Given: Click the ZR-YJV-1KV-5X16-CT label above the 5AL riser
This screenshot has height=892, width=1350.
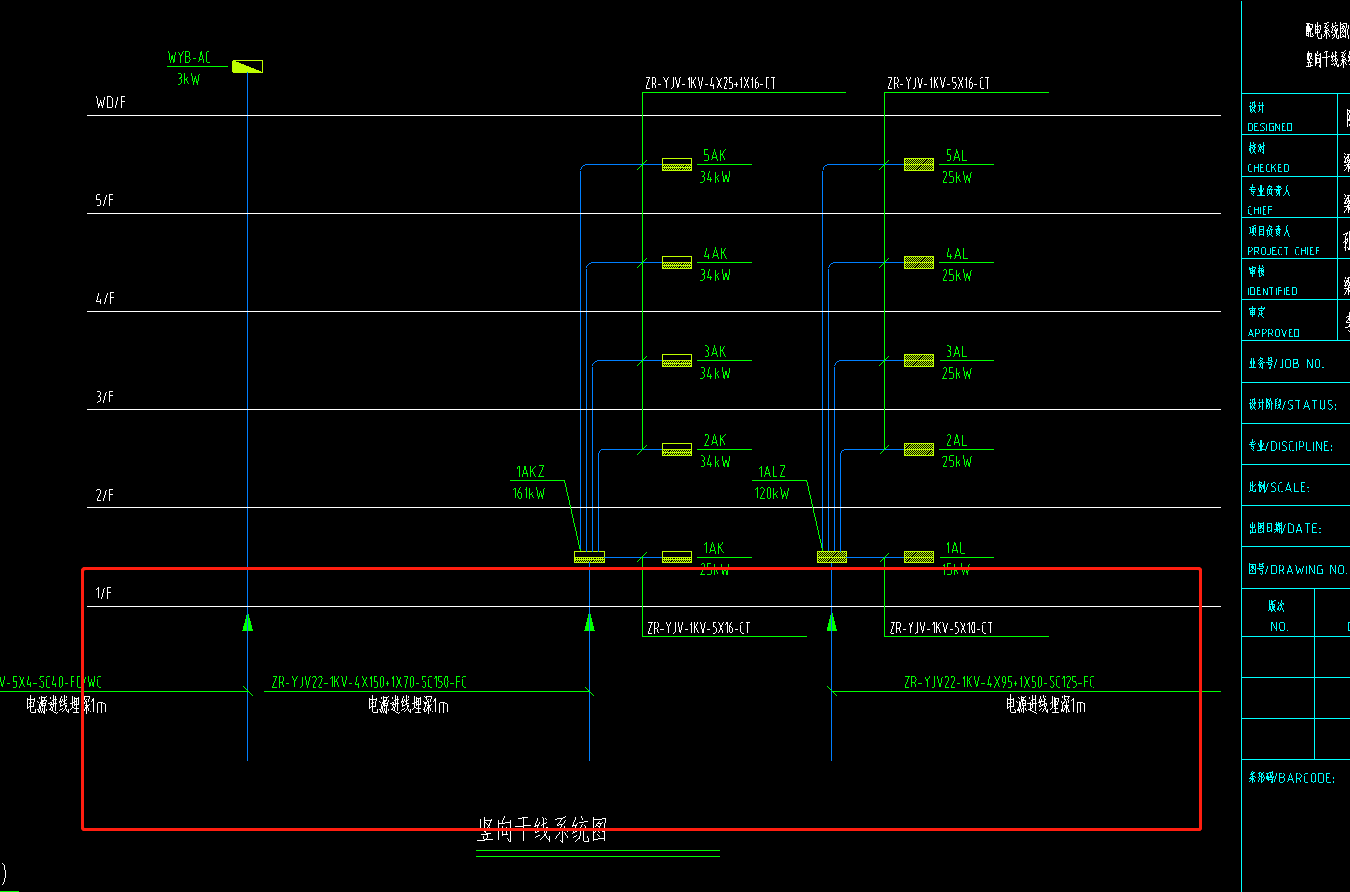Looking at the screenshot, I should coord(939,84).
